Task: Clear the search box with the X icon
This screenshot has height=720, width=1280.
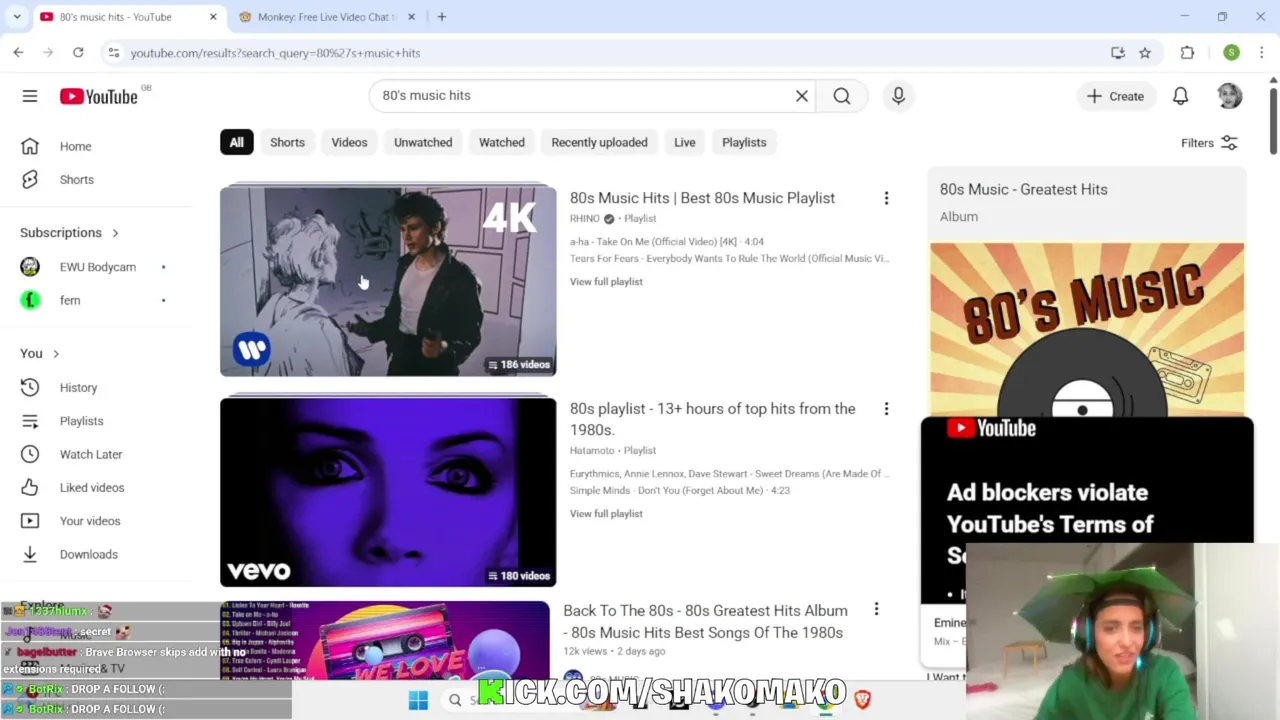Action: pos(801,96)
